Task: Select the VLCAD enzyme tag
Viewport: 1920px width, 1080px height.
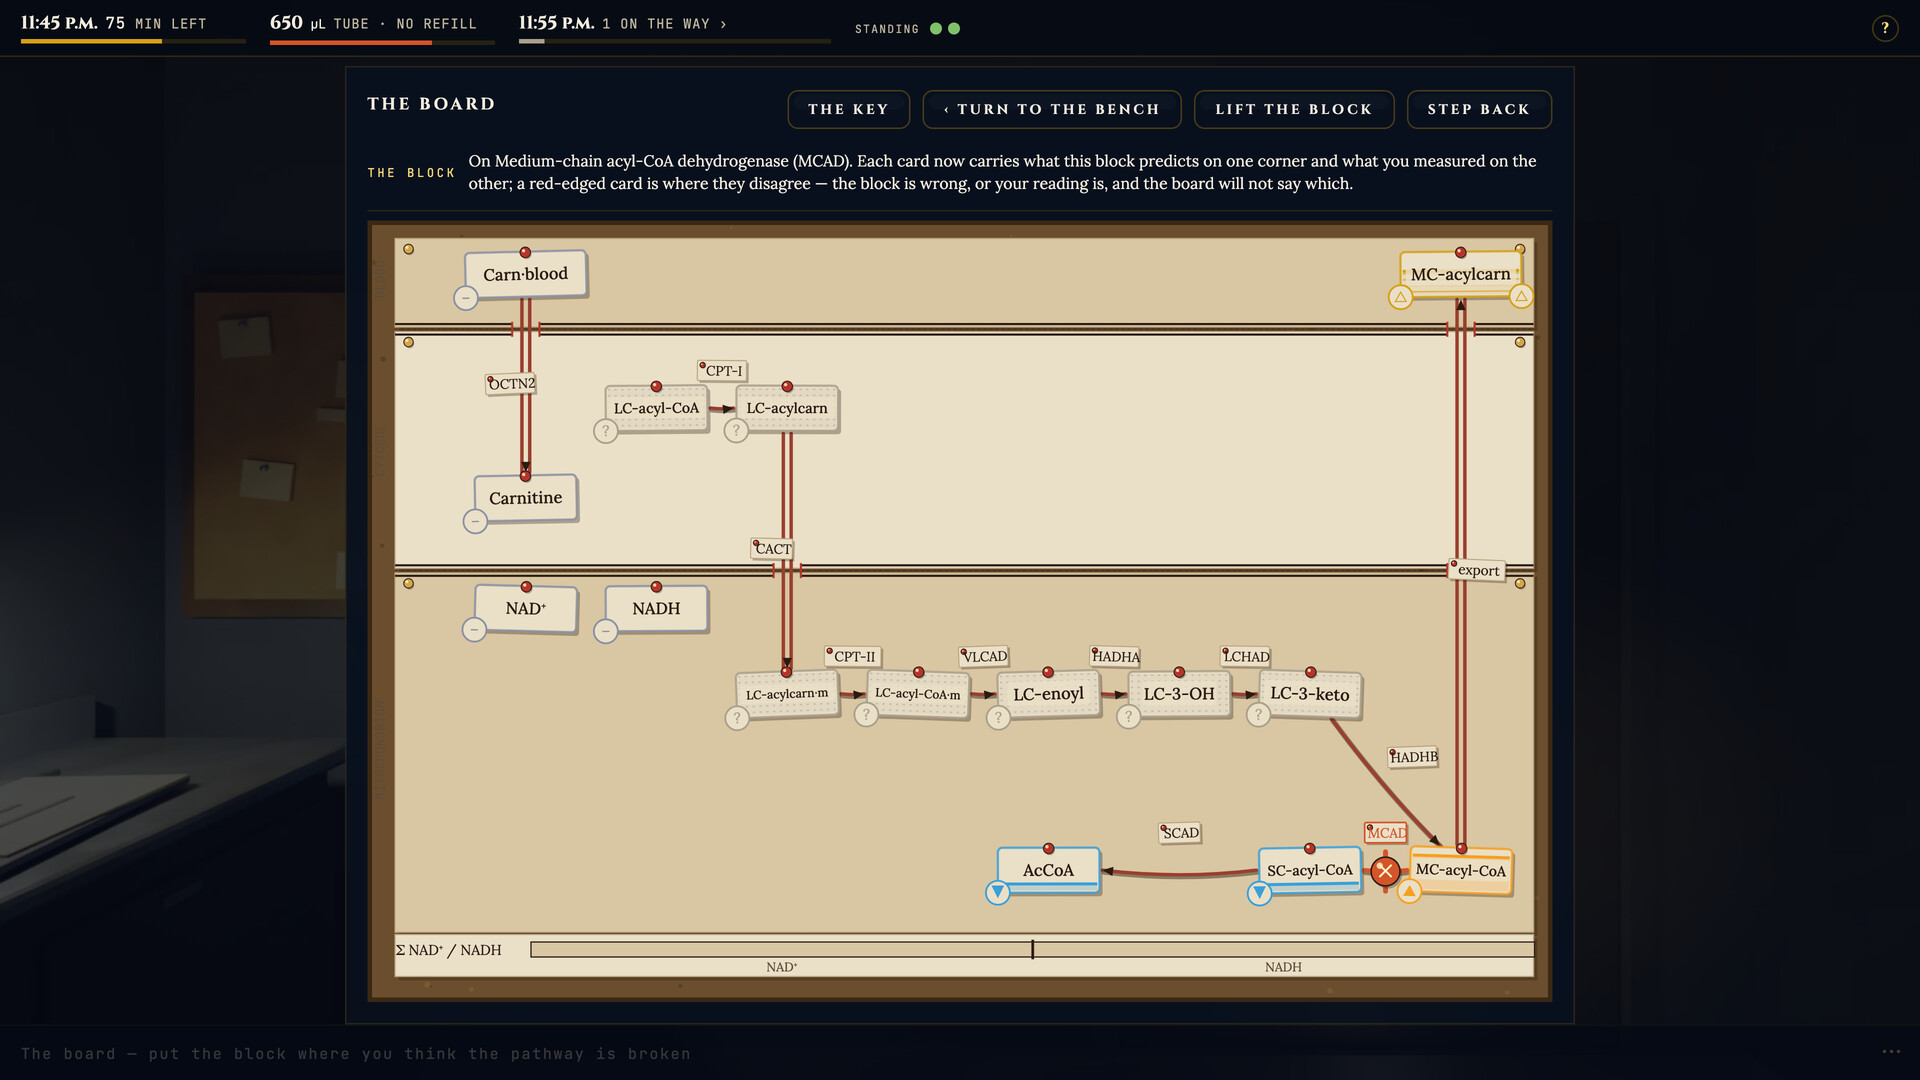Action: coord(984,656)
